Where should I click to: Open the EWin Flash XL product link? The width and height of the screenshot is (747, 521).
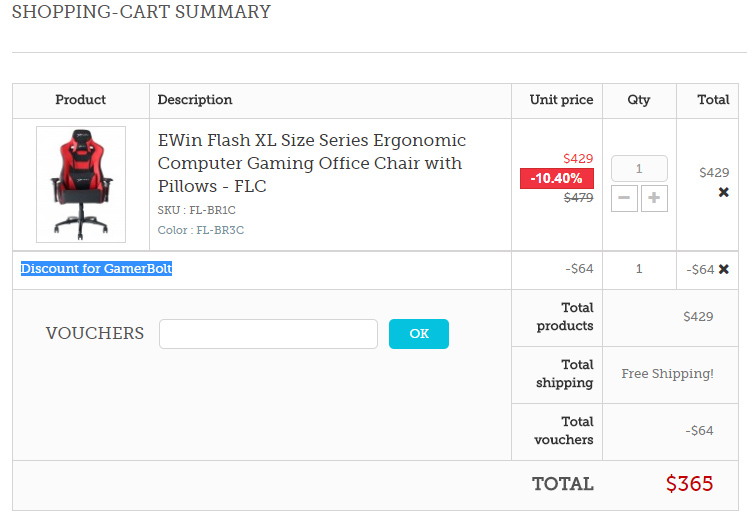point(311,163)
